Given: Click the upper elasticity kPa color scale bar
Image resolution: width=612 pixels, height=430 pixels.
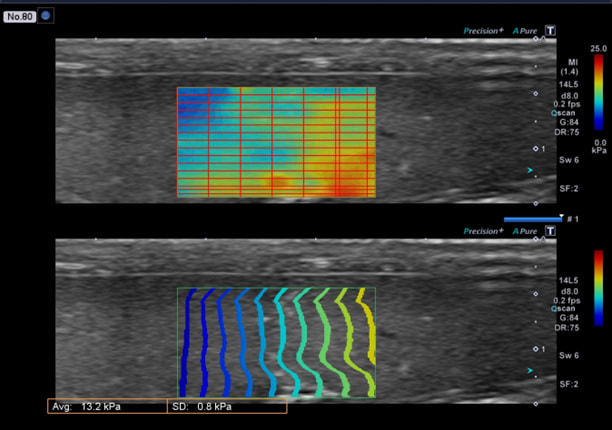Looking at the screenshot, I should 598,94.
